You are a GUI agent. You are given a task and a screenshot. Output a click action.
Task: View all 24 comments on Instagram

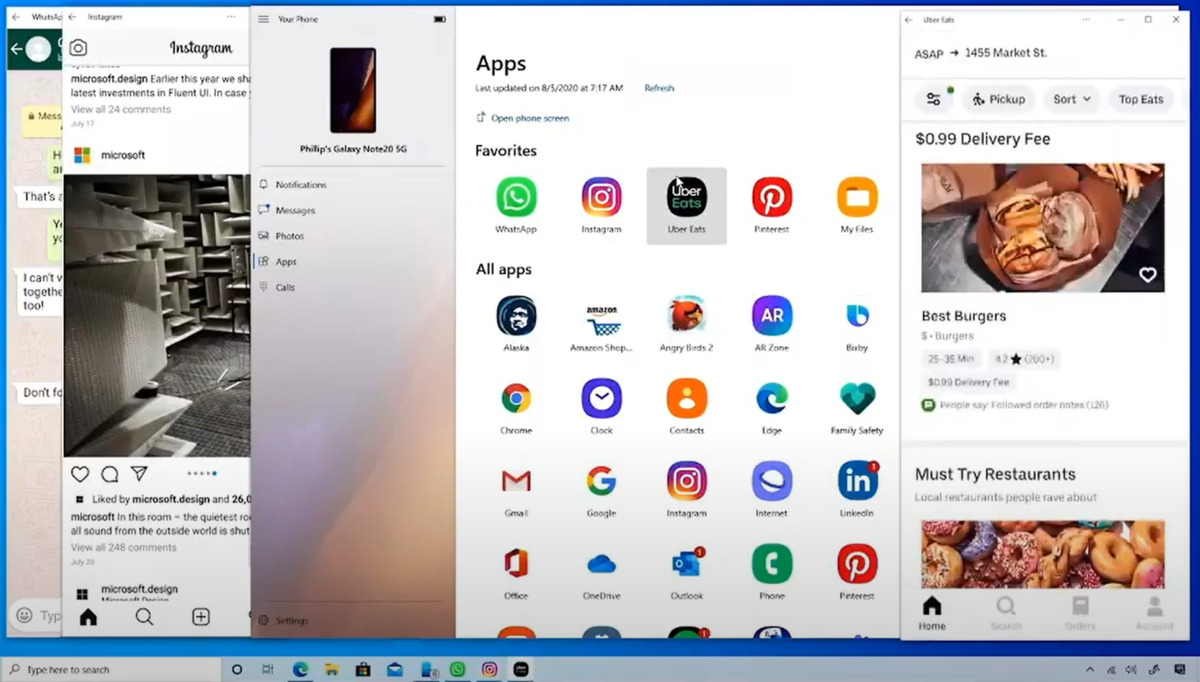pyautogui.click(x=120, y=109)
